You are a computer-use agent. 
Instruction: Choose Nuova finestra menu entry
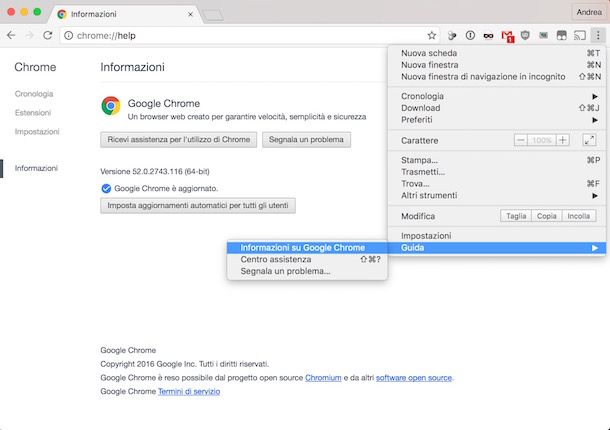pos(497,65)
